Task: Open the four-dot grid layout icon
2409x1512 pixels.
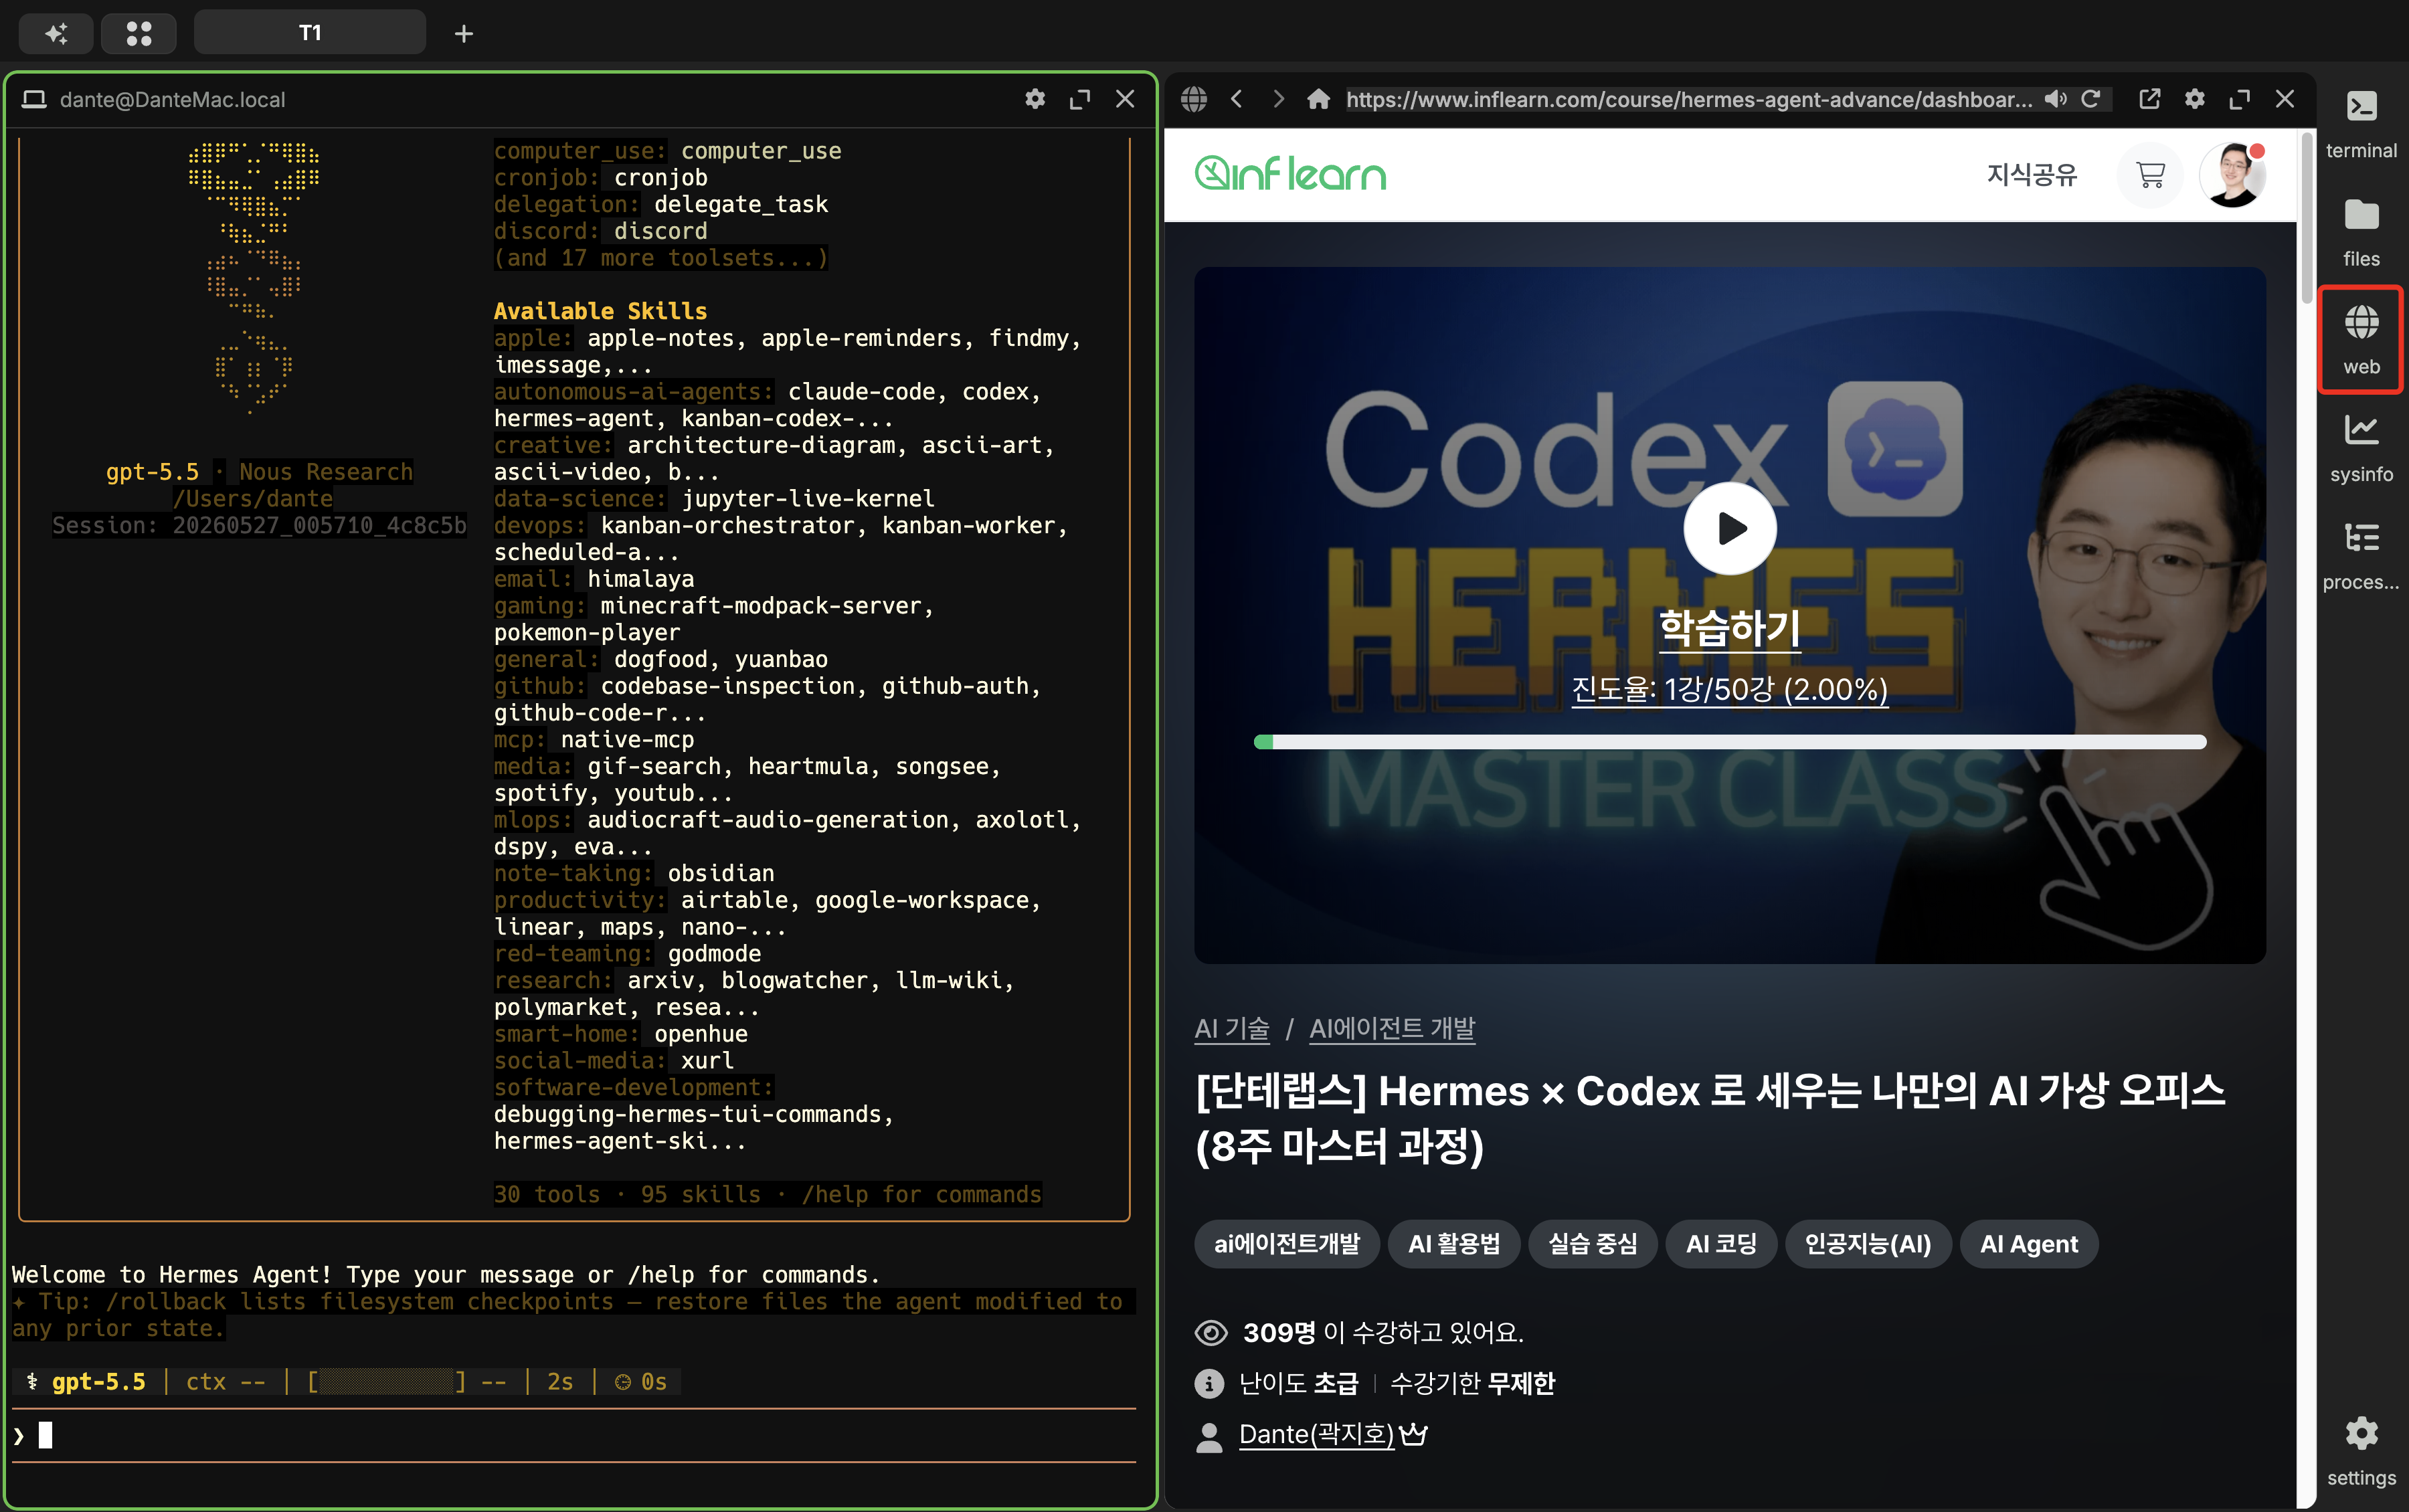Action: [x=139, y=34]
